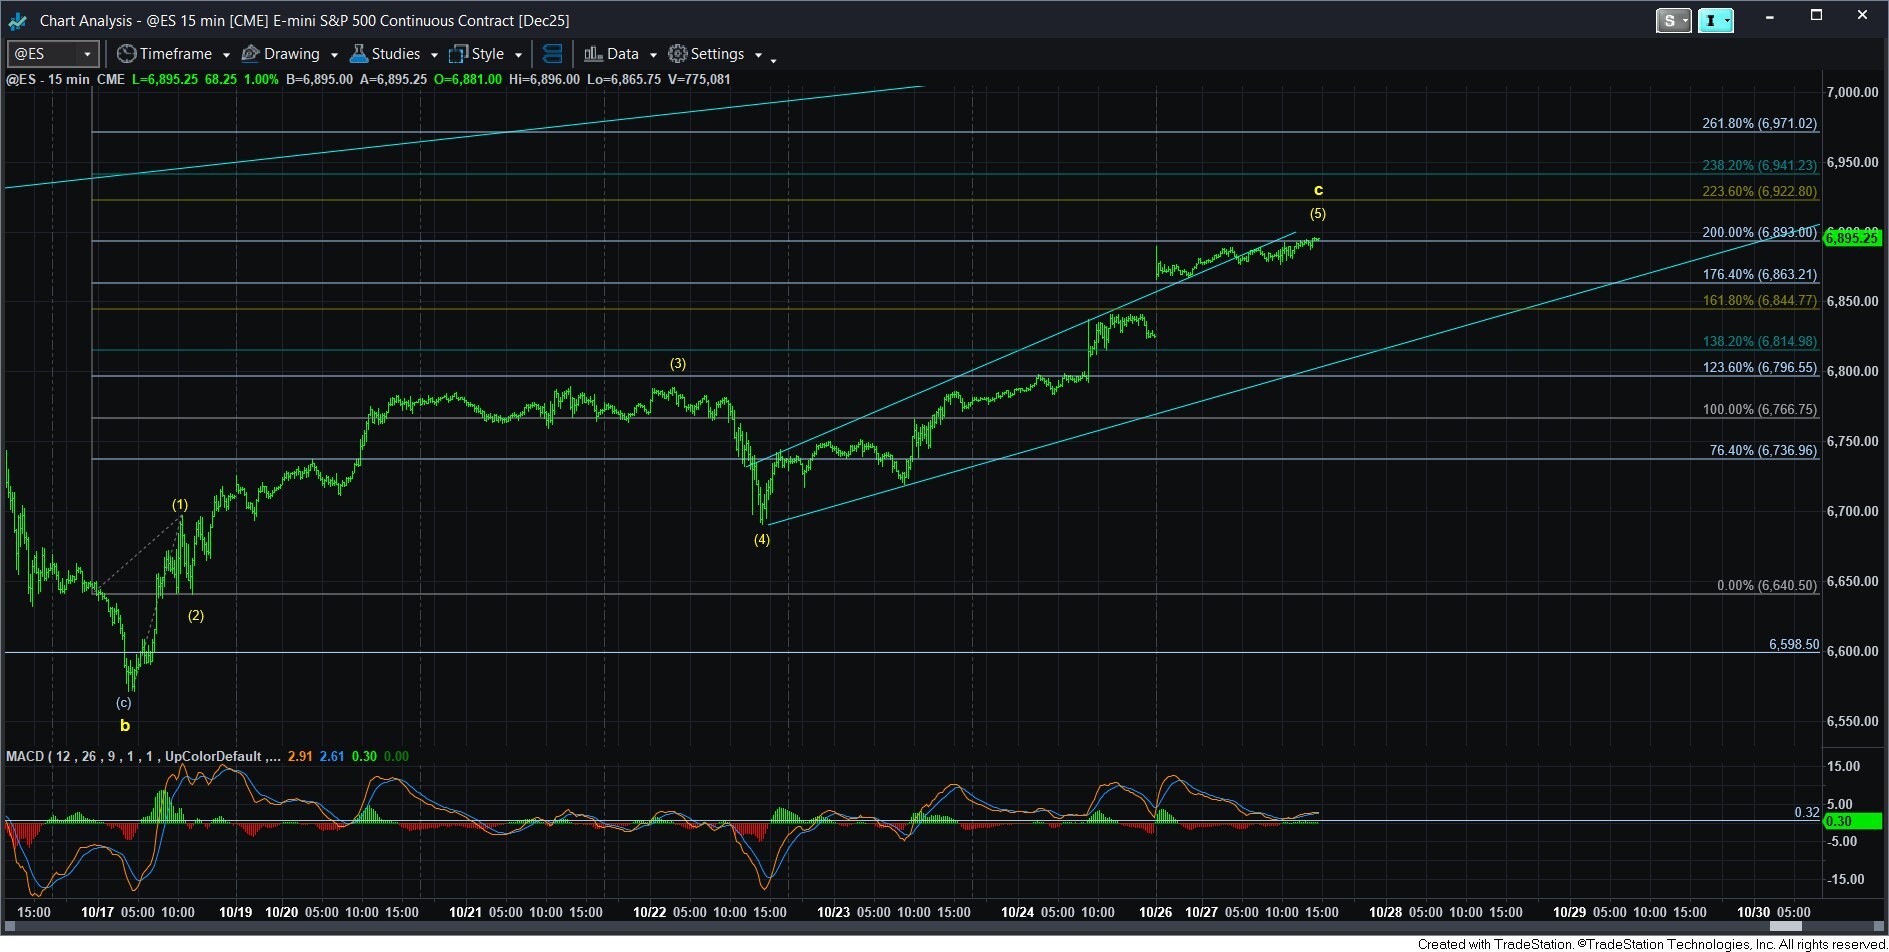Click the Timeframe clock icon
Screen dimensions: 1889x952
coord(126,54)
